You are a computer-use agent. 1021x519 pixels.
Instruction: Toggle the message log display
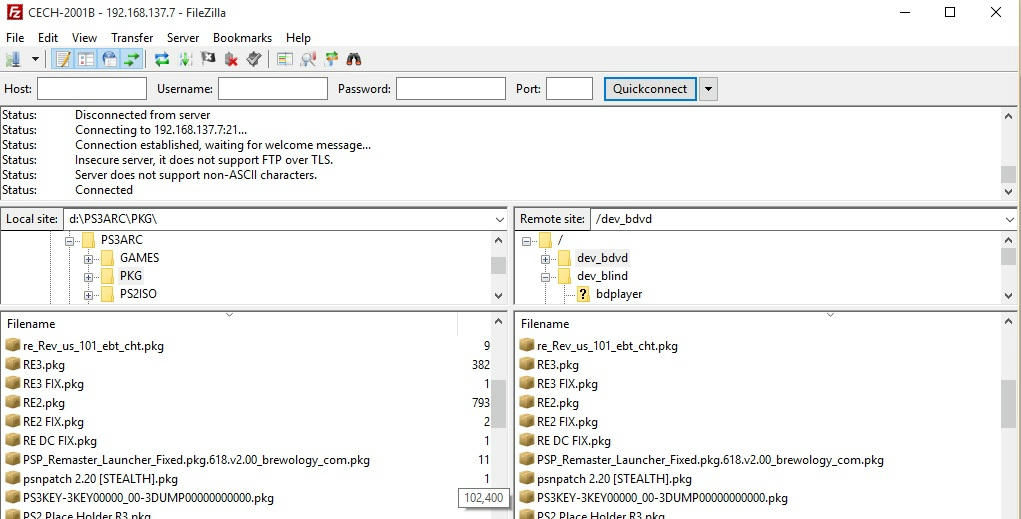coord(63,59)
